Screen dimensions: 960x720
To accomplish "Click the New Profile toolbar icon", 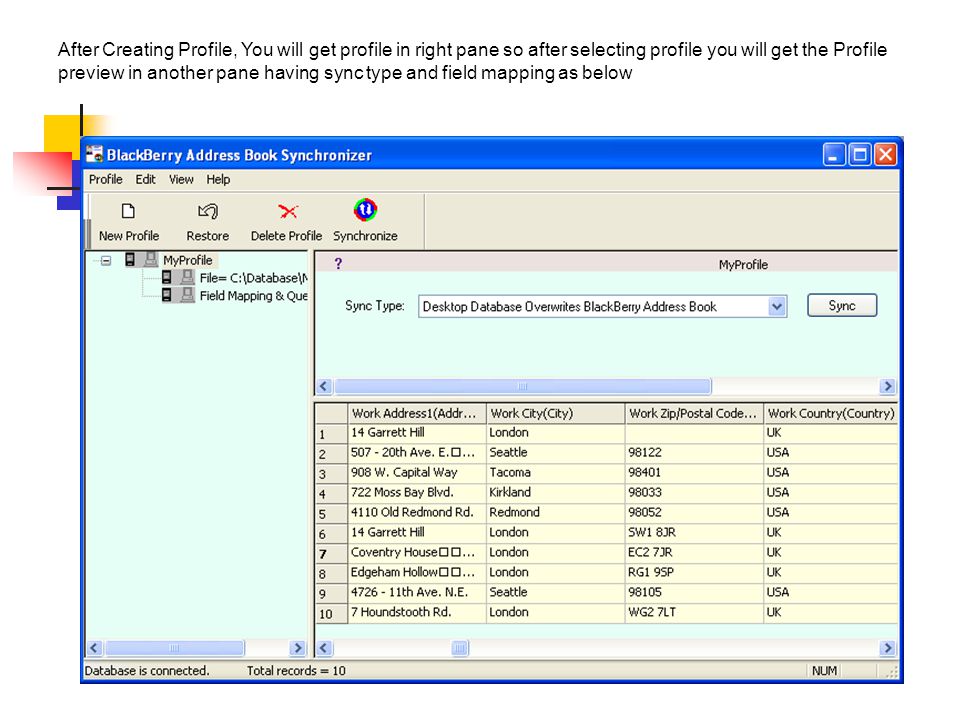I will pos(128,211).
